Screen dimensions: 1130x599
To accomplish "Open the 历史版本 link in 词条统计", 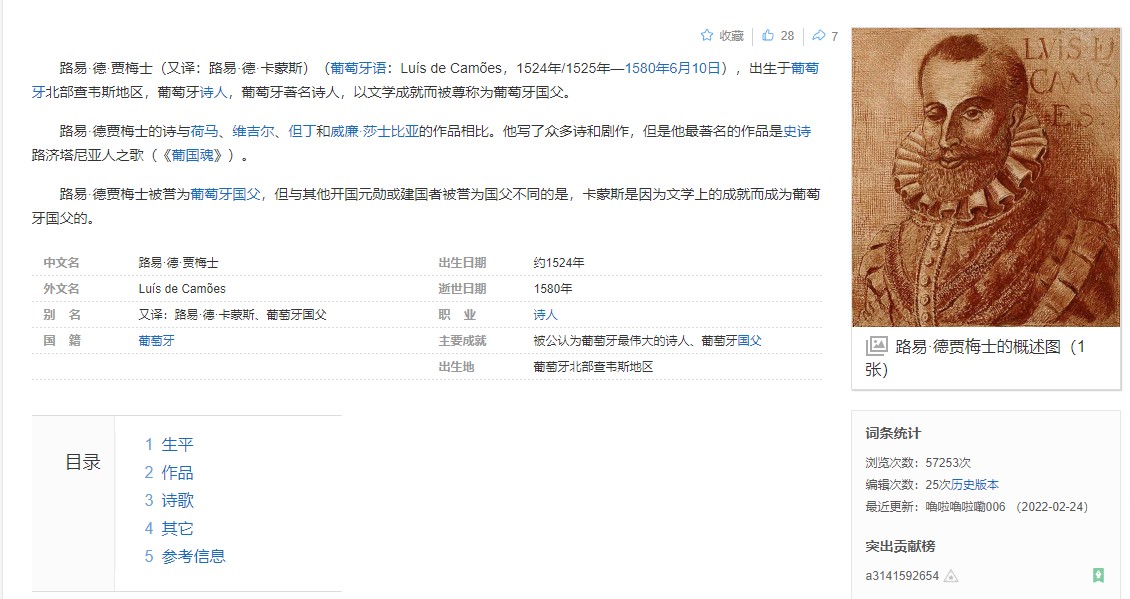I will click(x=974, y=484).
